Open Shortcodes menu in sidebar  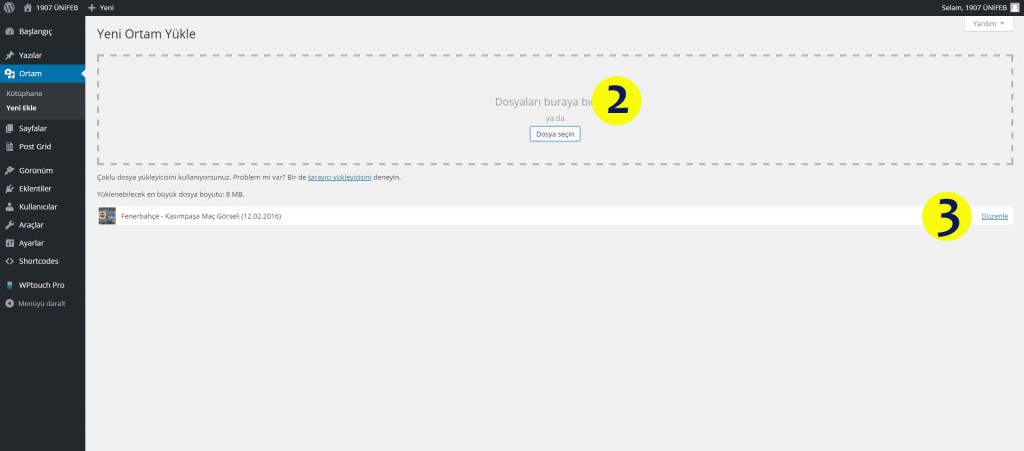38,261
